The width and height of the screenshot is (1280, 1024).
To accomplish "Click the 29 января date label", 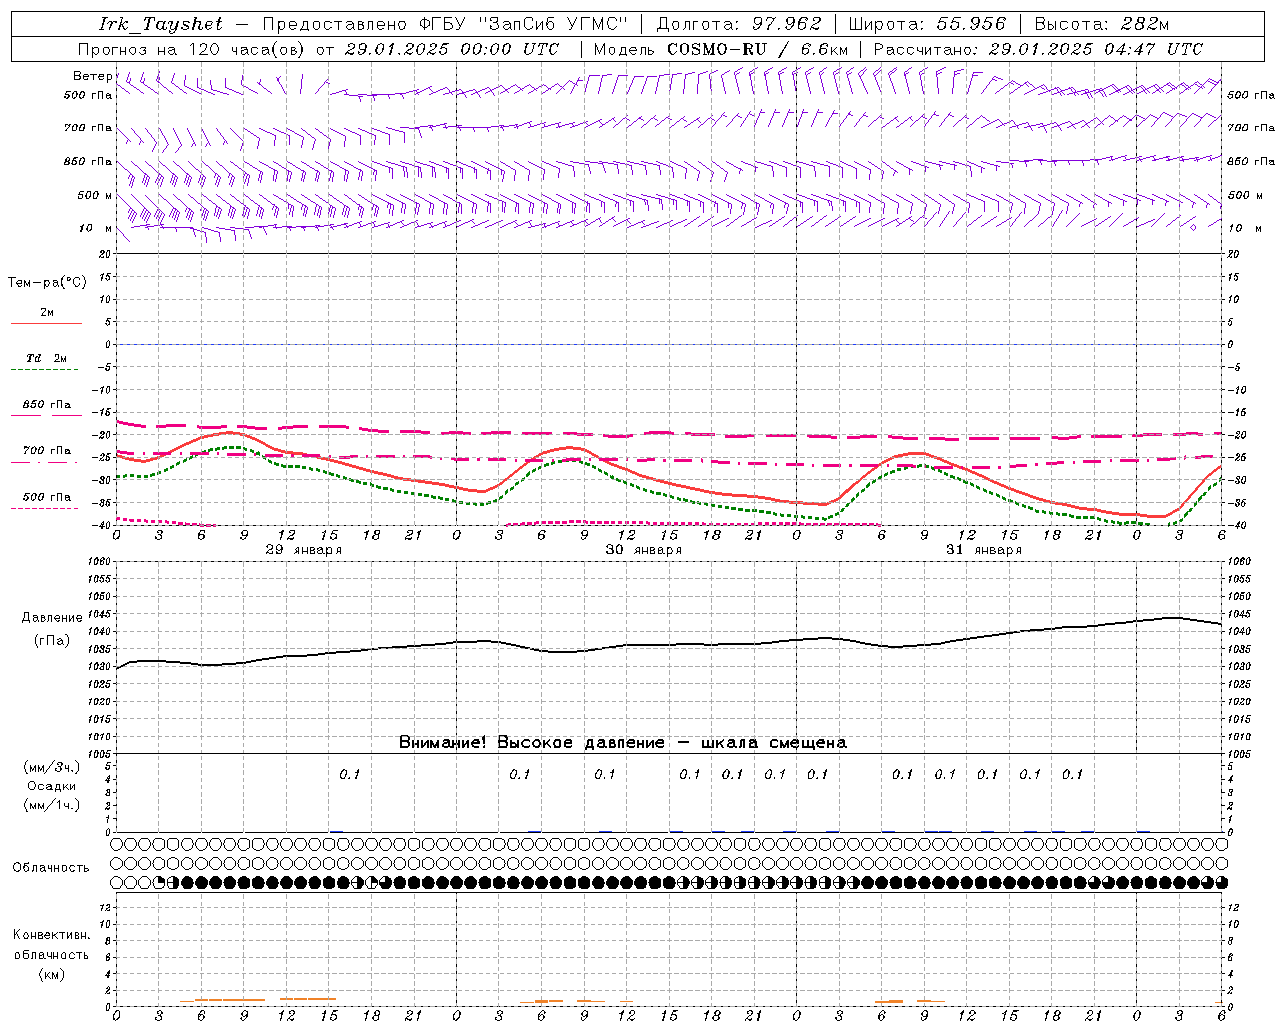I will coord(304,550).
